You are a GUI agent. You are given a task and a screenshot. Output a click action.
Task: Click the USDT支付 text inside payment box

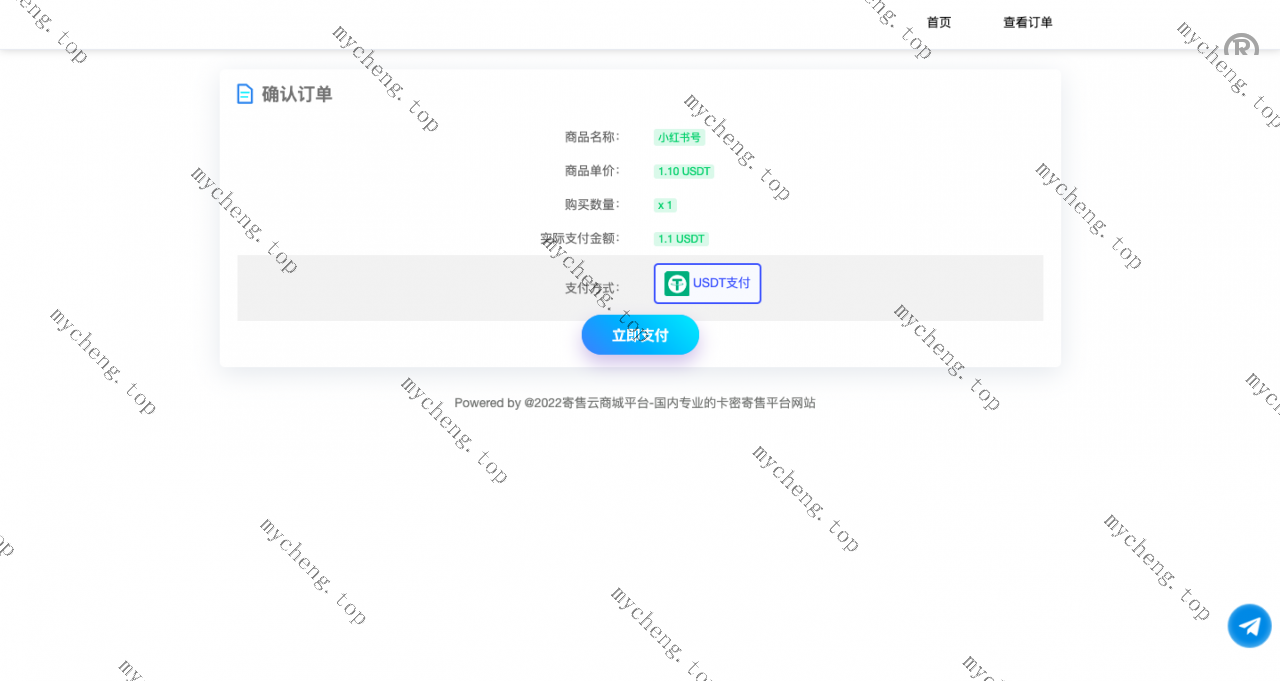[x=721, y=283]
